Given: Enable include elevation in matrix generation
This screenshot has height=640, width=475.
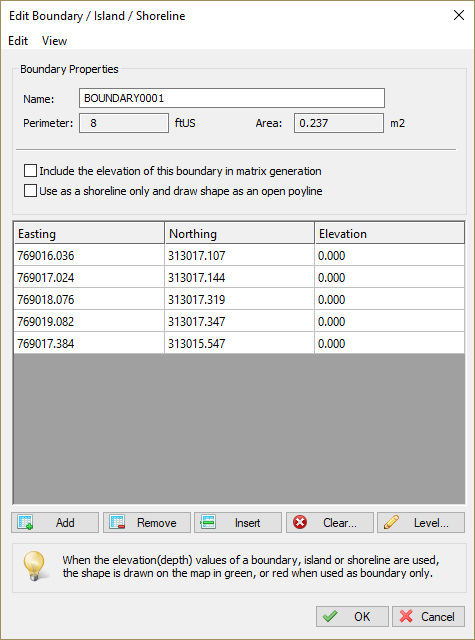Looking at the screenshot, I should pos(30,171).
